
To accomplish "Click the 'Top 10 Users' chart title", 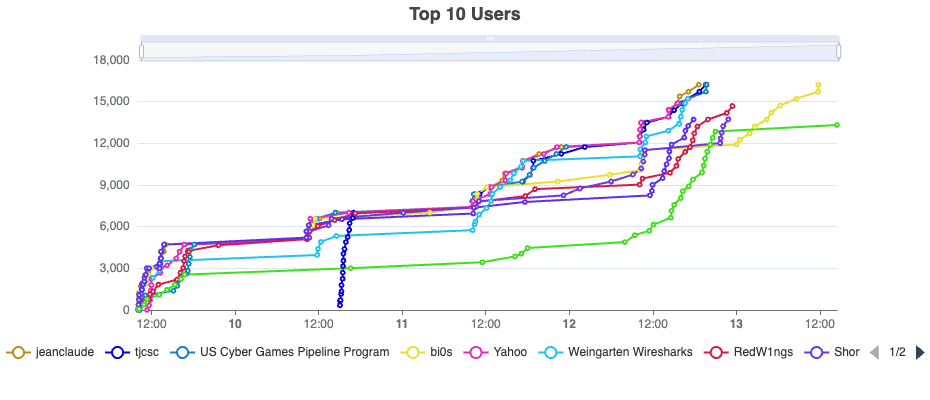I will click(465, 14).
